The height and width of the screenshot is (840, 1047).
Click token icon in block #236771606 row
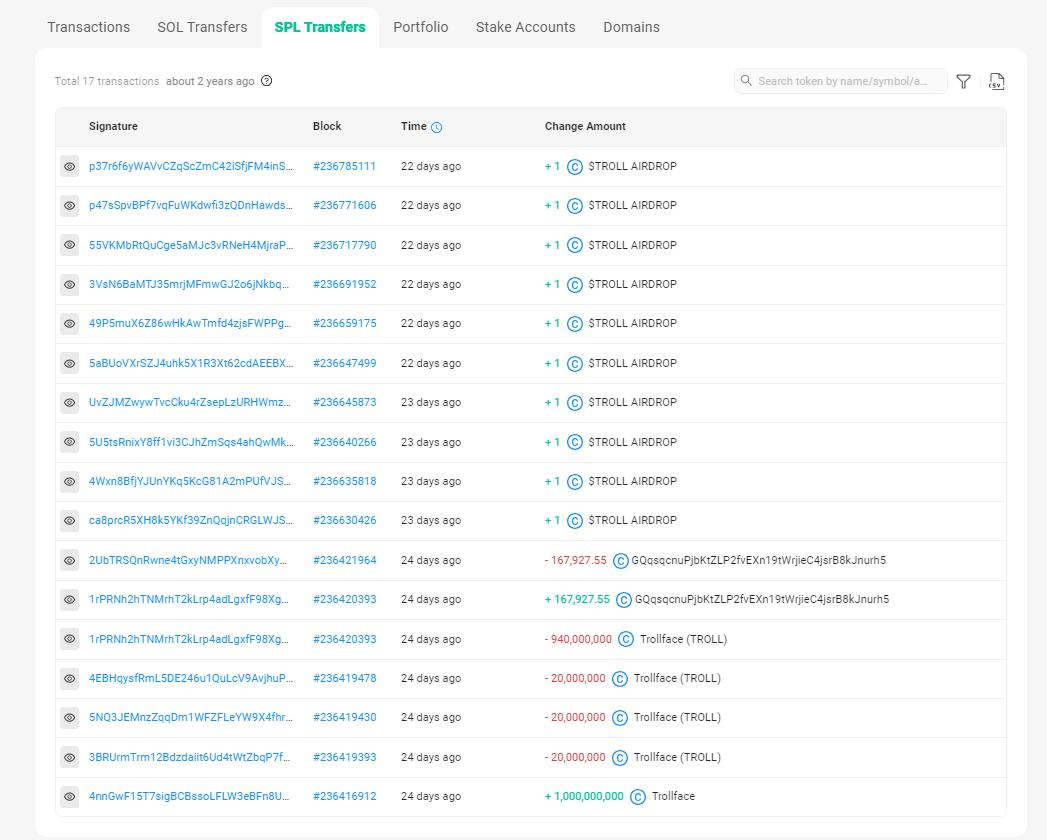coord(575,206)
